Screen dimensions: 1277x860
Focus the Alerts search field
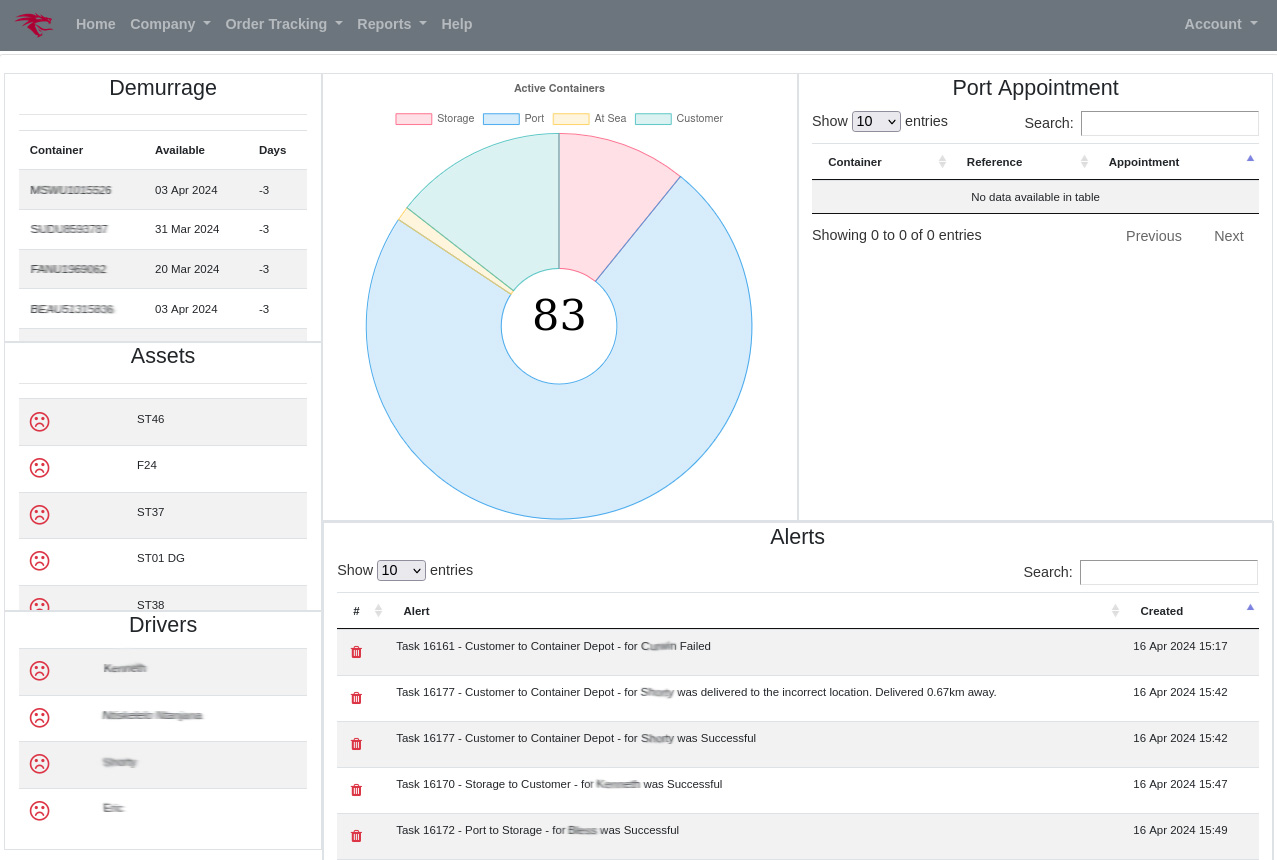tap(1168, 573)
